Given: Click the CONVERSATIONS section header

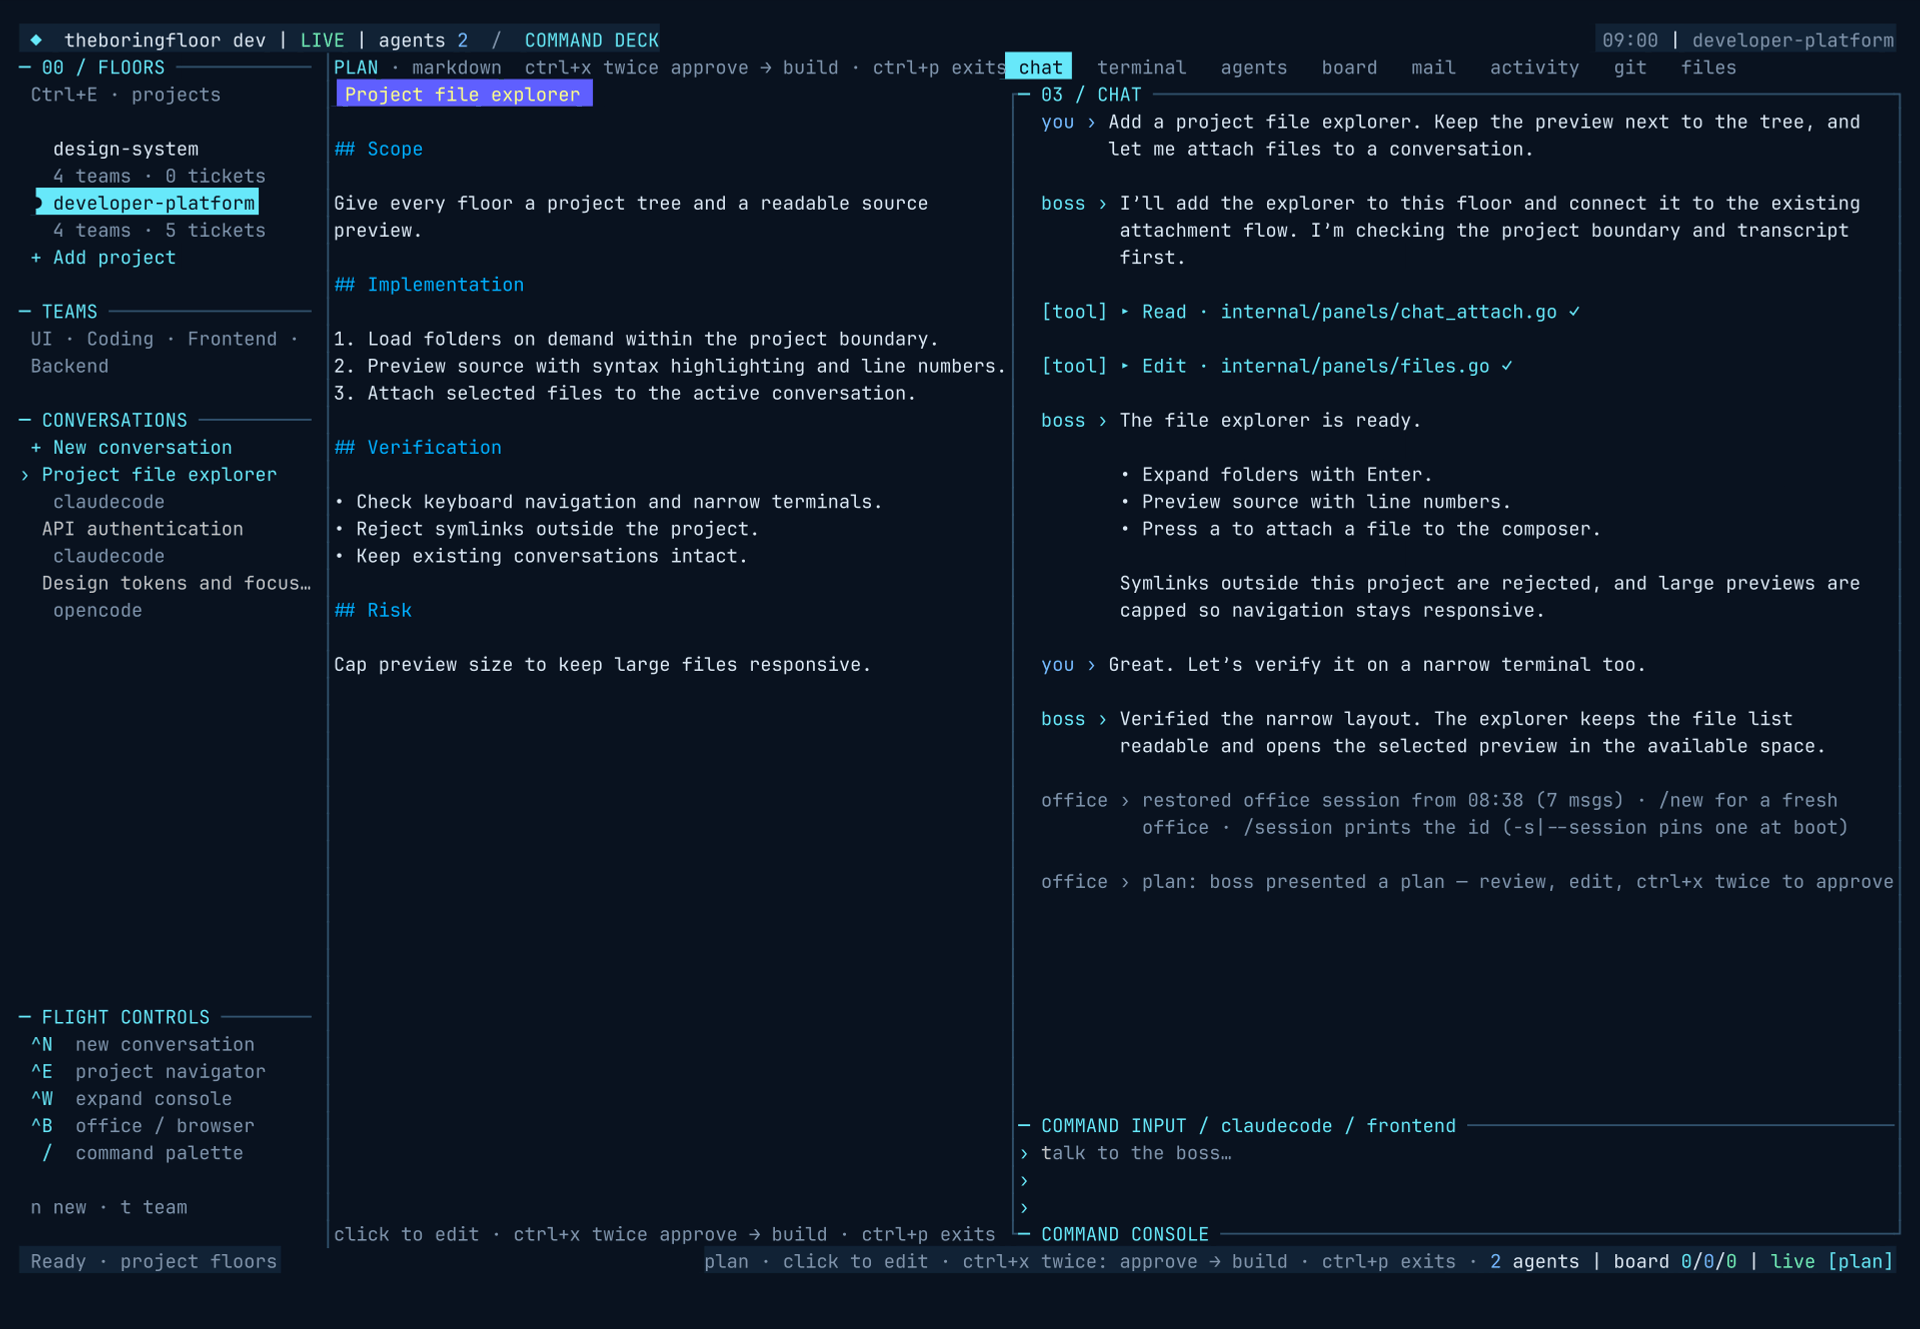Looking at the screenshot, I should [114, 420].
